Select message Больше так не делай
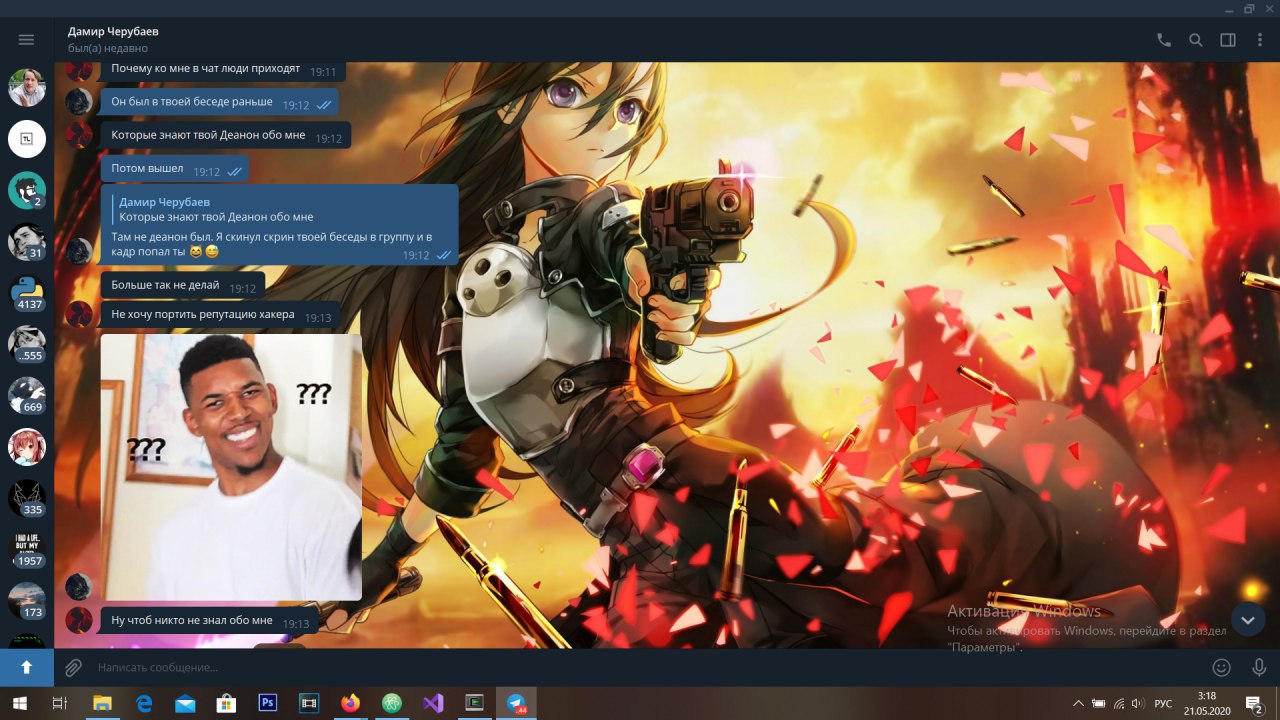Viewport: 1280px width, 720px height. coord(183,286)
